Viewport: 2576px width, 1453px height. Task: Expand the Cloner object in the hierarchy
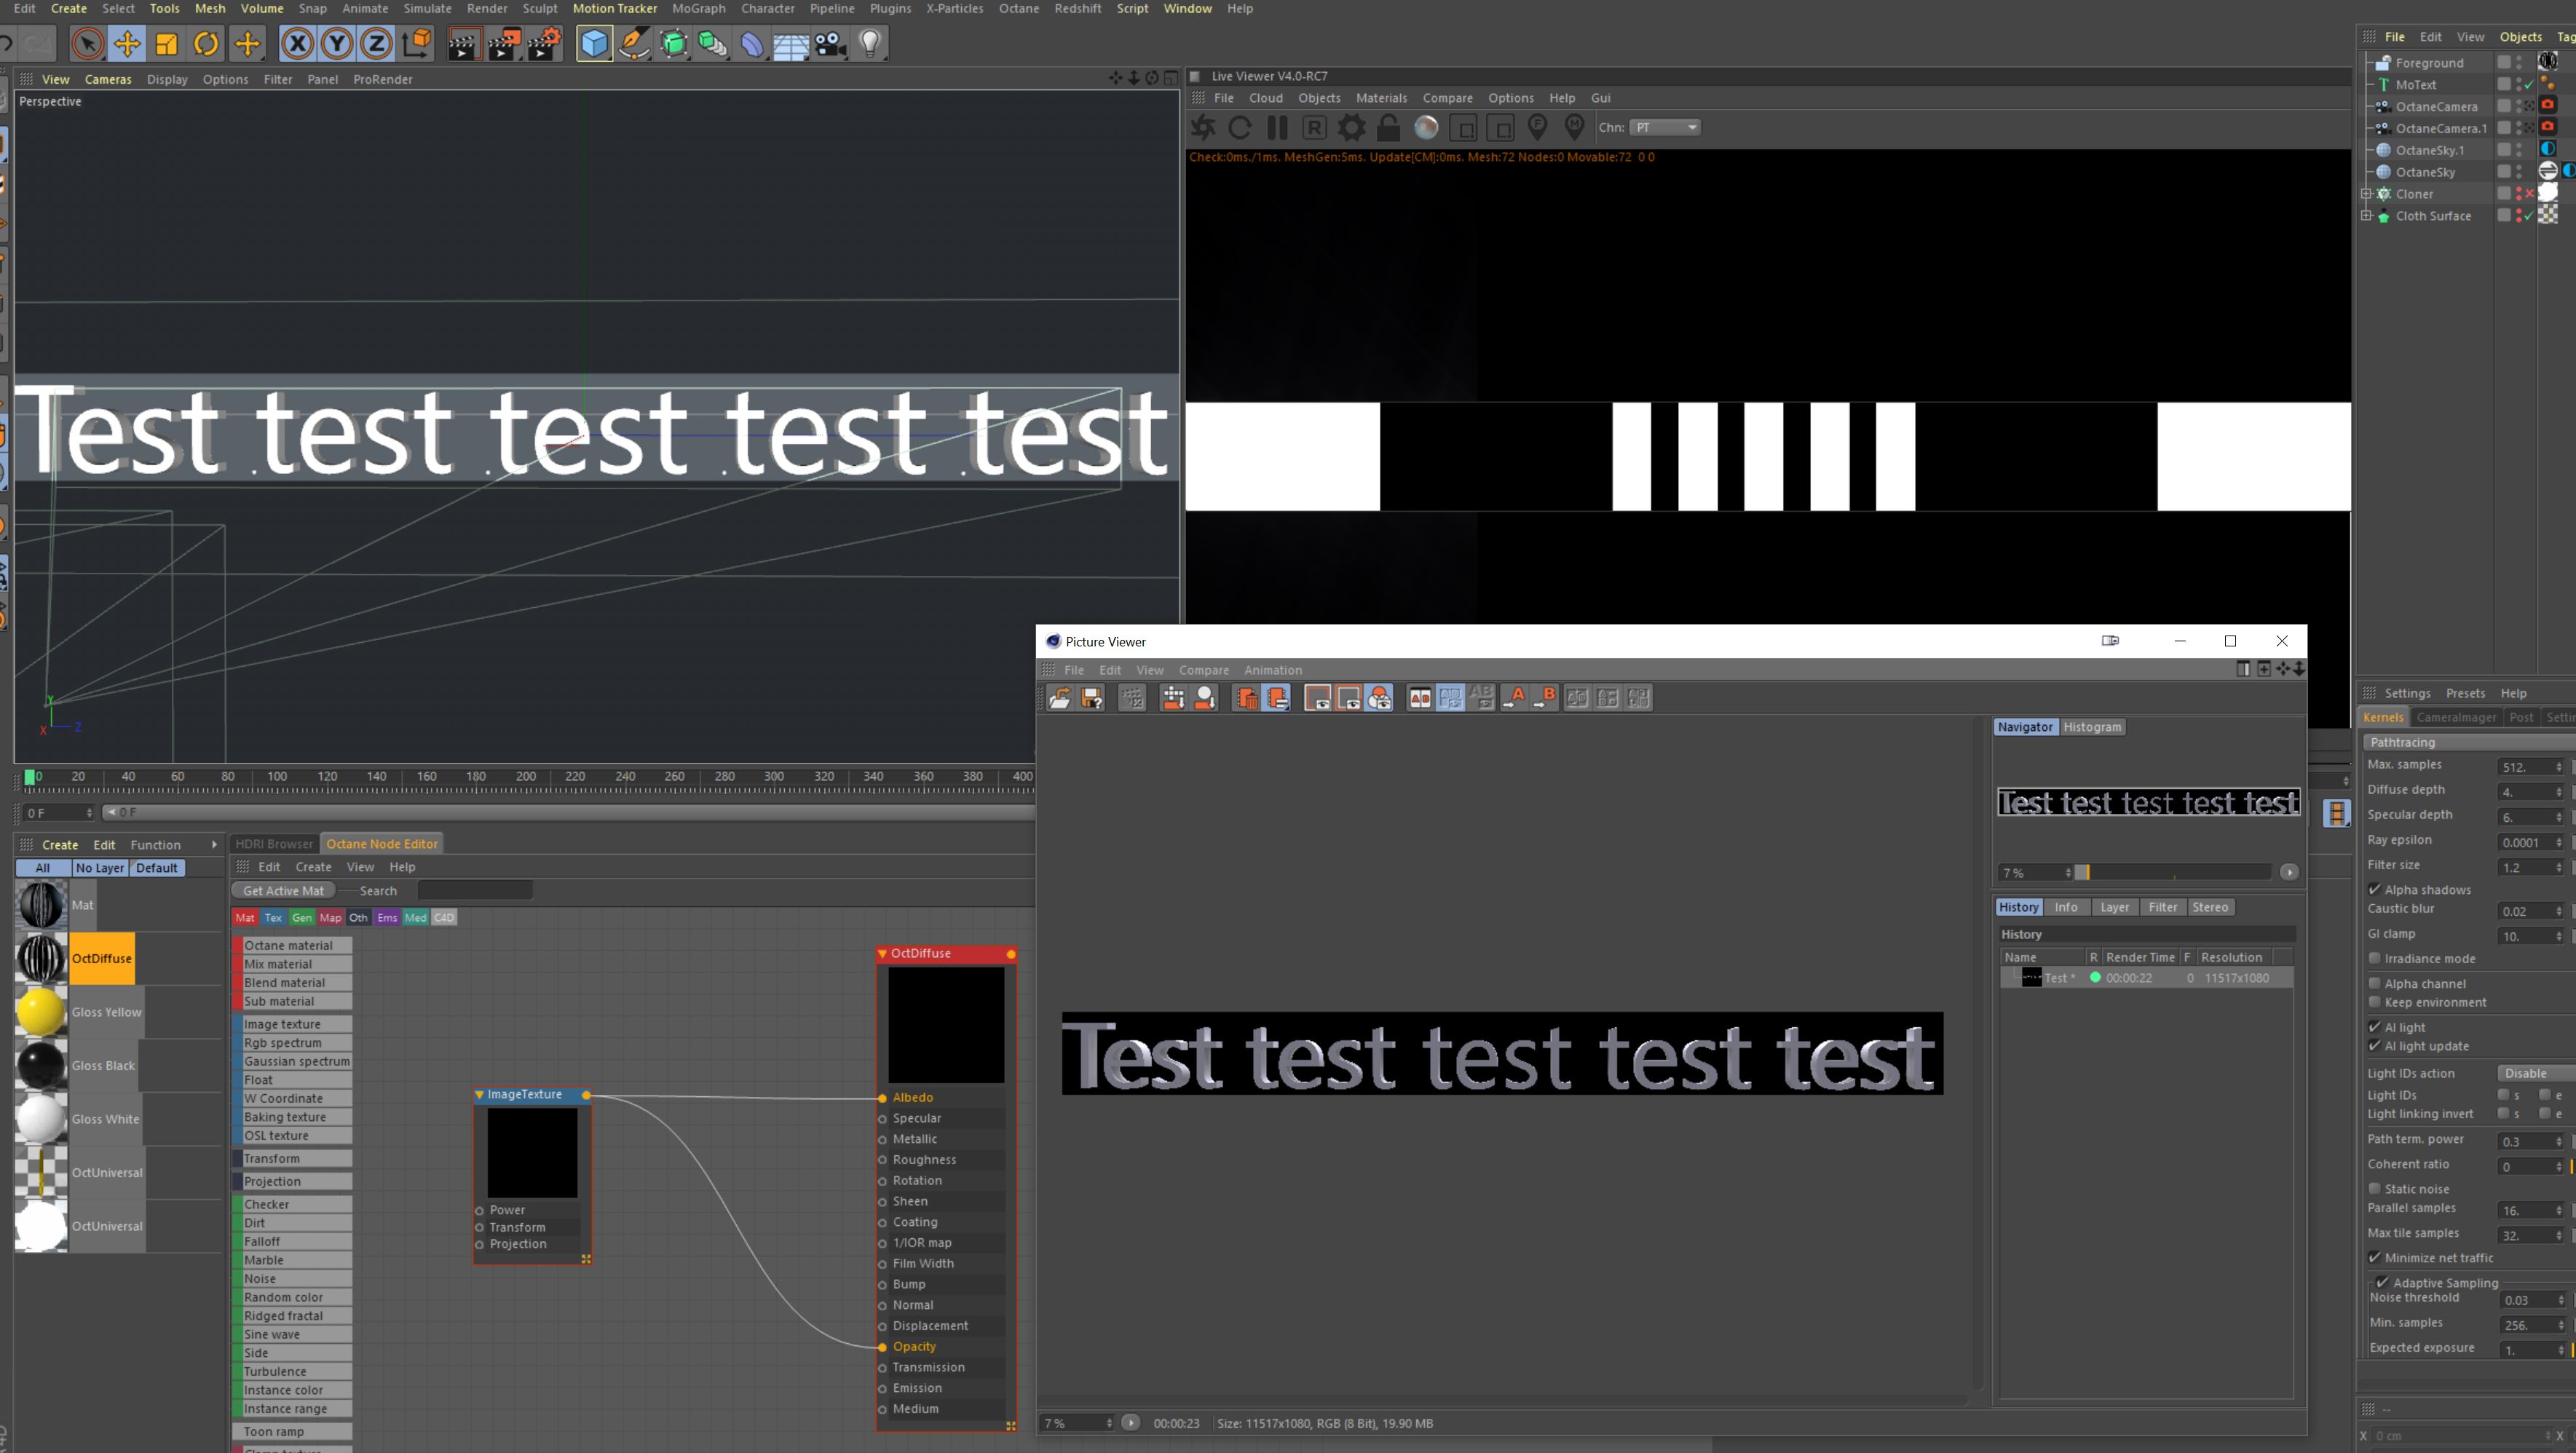2366,194
